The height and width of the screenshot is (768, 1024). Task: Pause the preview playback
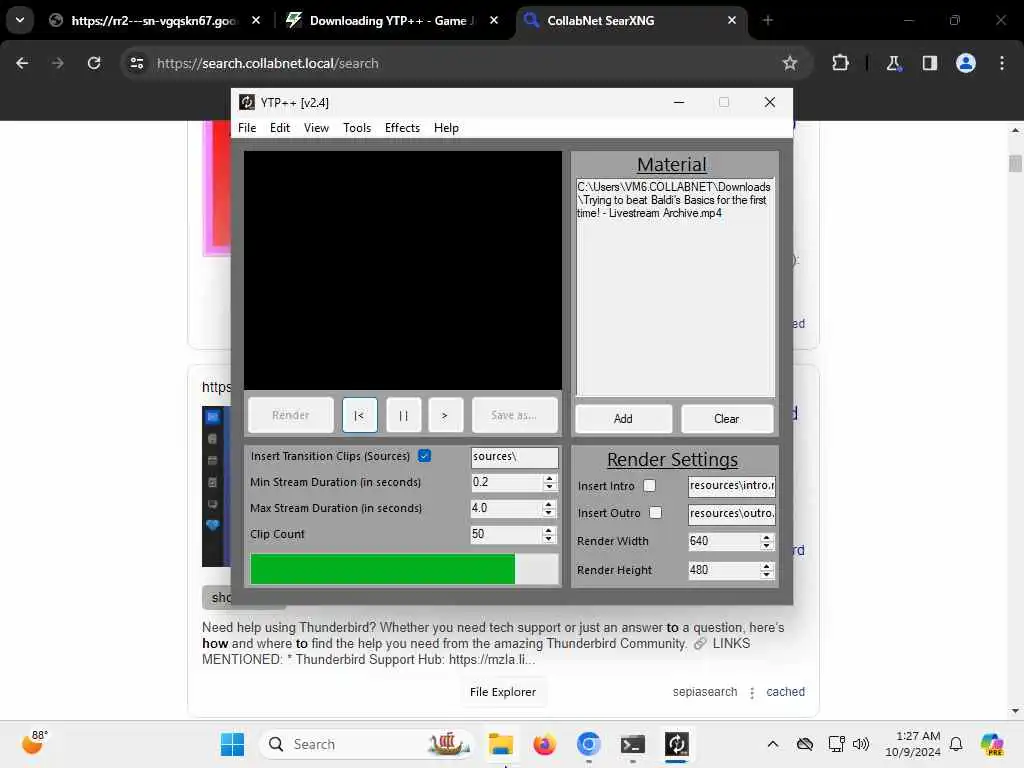point(403,415)
